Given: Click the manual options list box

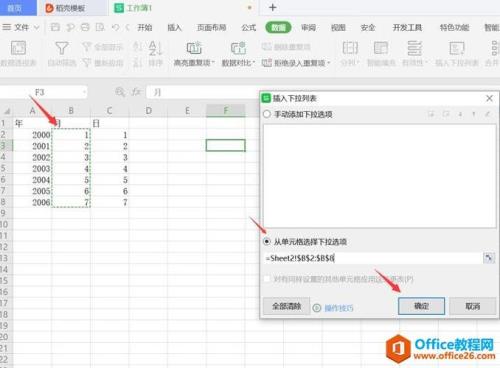Looking at the screenshot, I should pyautogui.click(x=380, y=176).
